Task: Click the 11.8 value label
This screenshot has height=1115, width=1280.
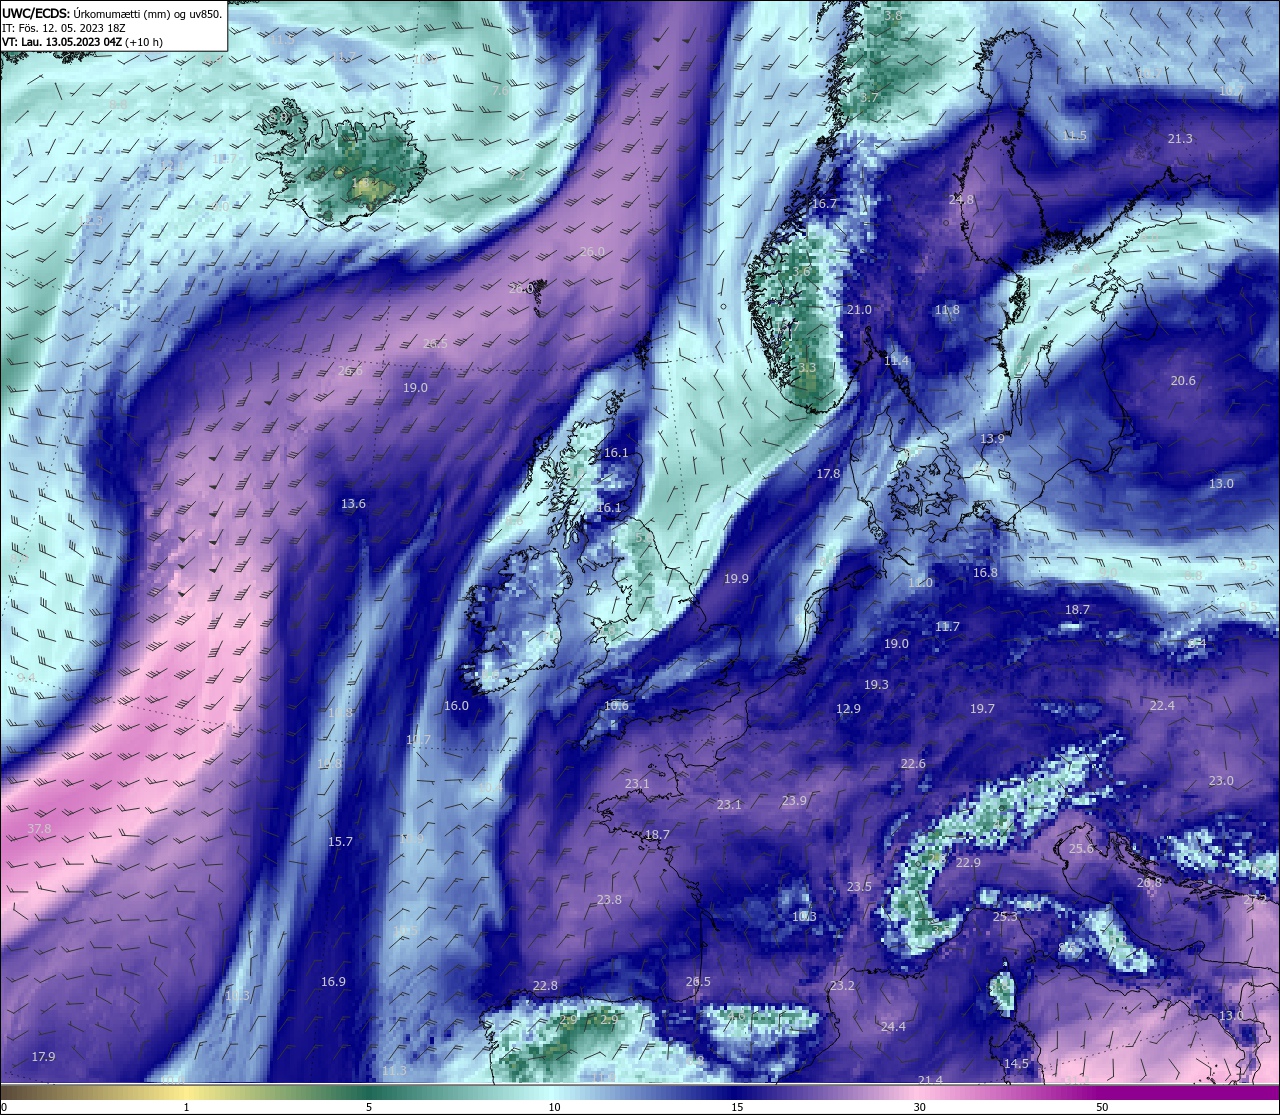Action: coord(947,310)
